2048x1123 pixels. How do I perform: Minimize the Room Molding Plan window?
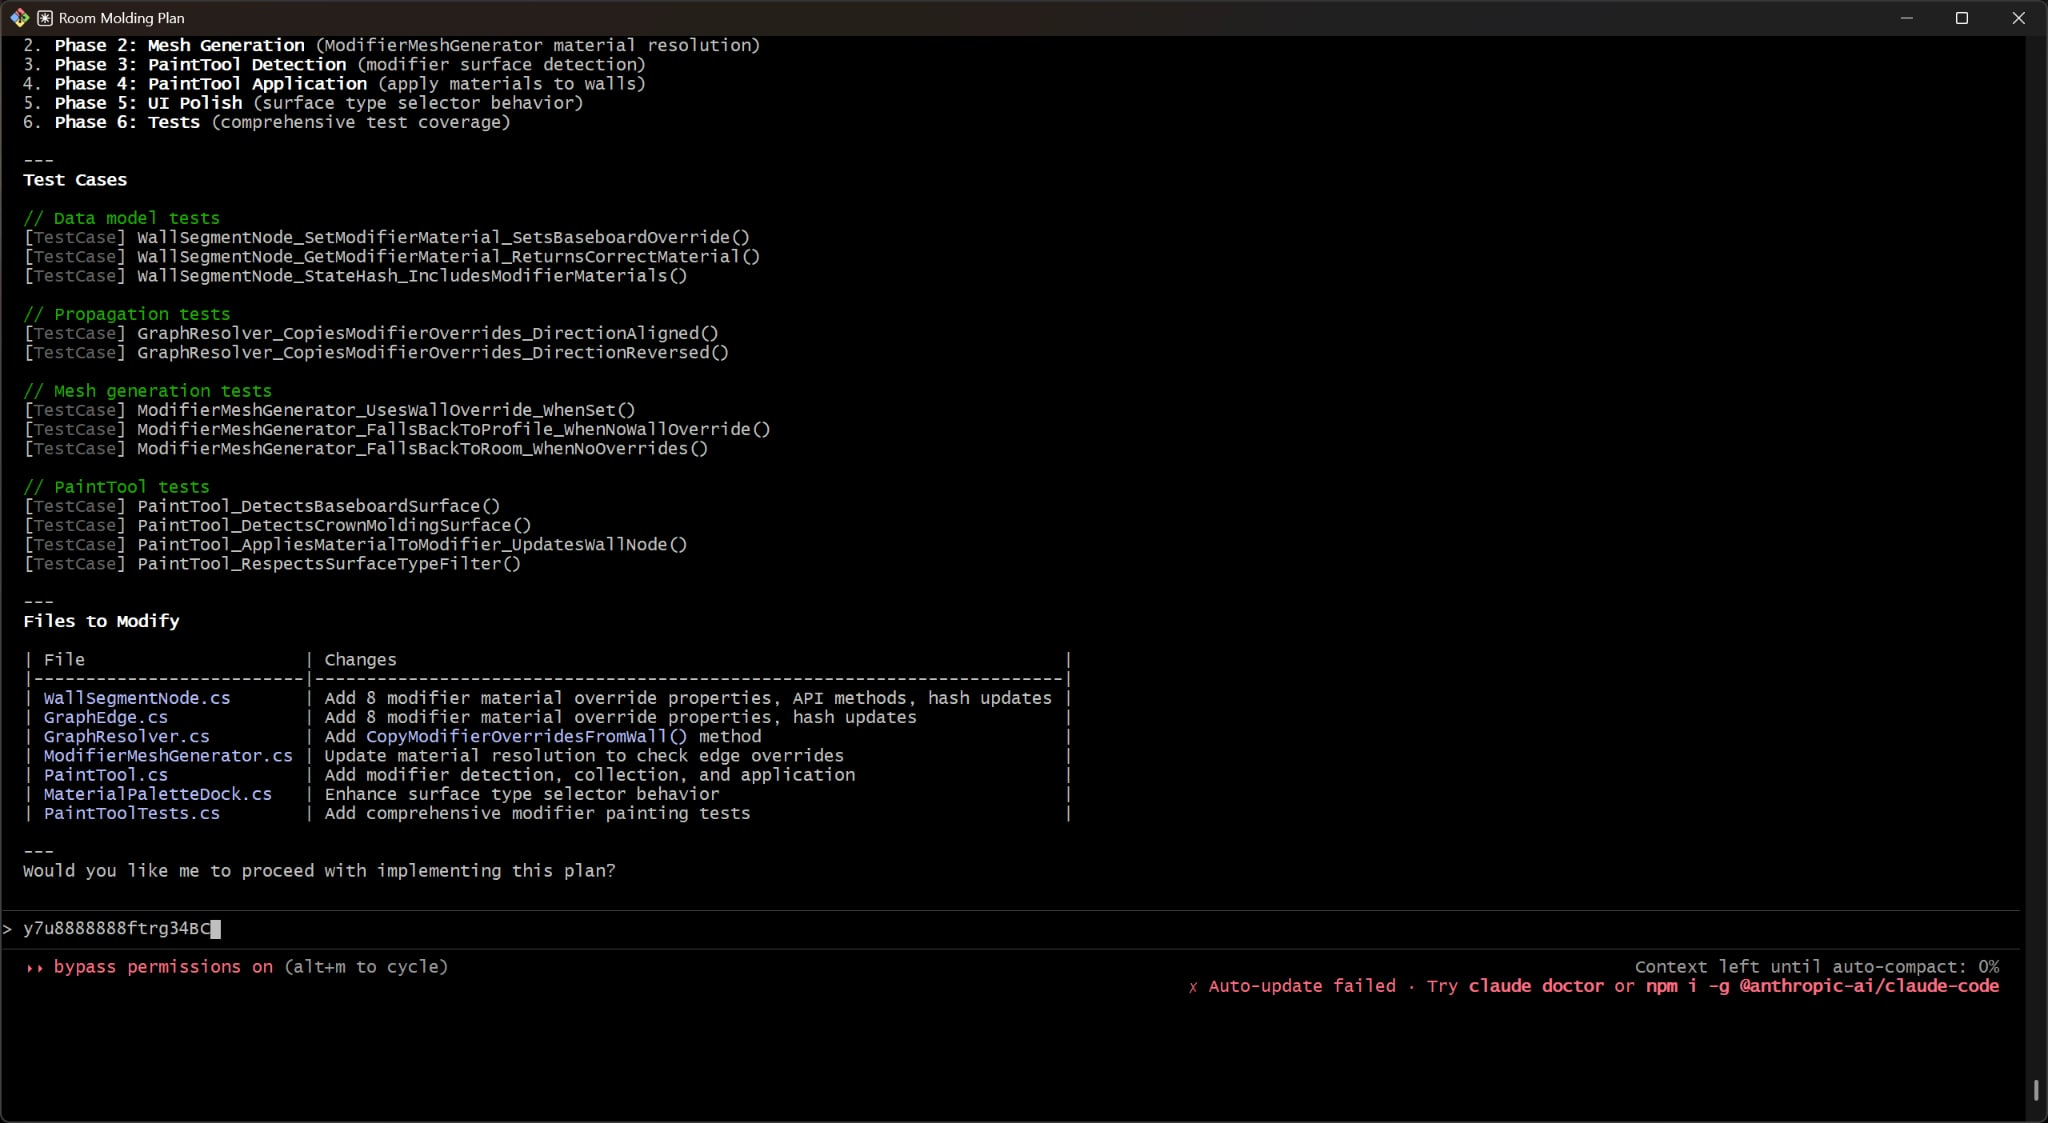pos(1906,17)
